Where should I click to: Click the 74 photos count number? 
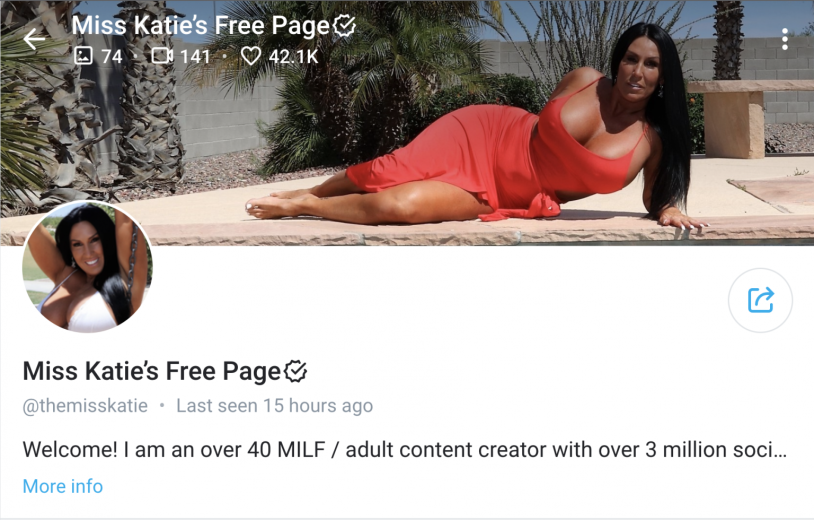pyautogui.click(x=112, y=56)
